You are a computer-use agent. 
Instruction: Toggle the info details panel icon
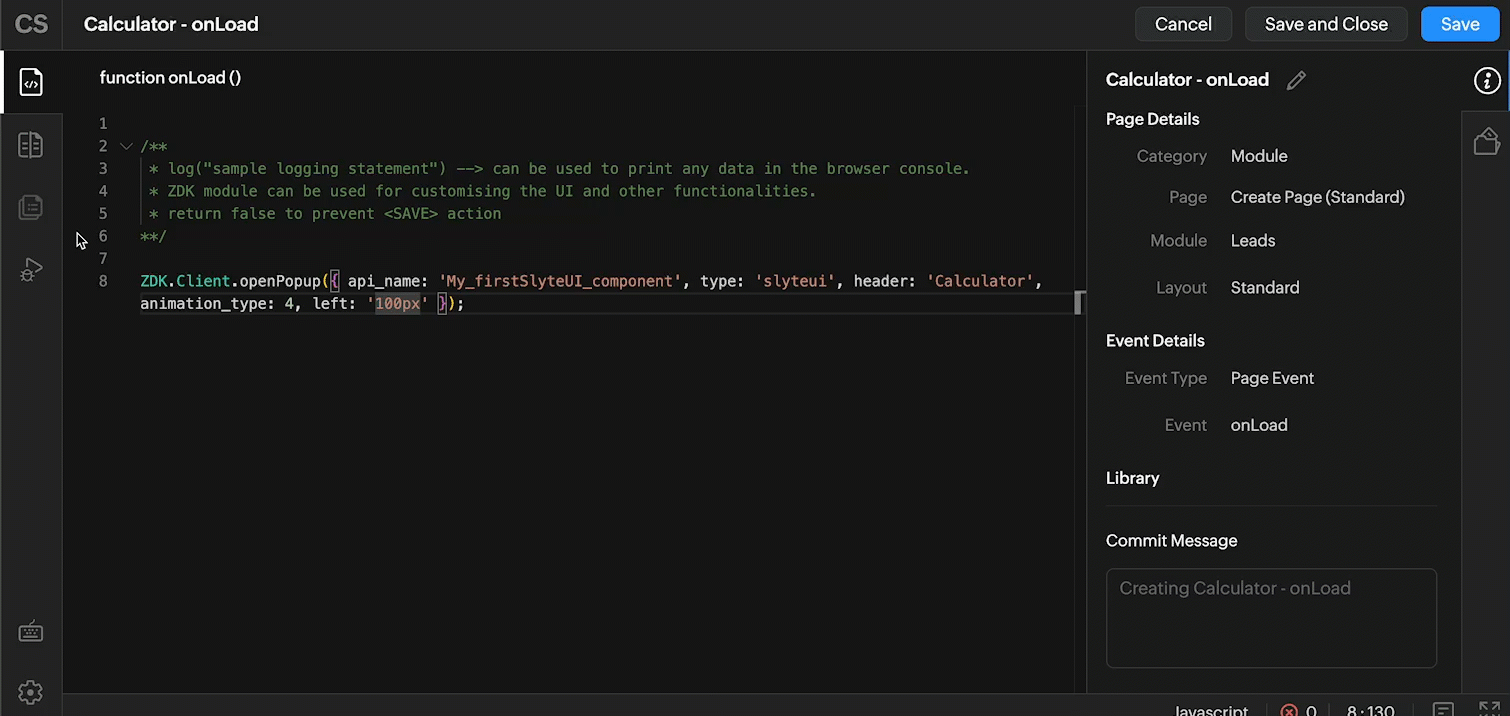tap(1487, 82)
